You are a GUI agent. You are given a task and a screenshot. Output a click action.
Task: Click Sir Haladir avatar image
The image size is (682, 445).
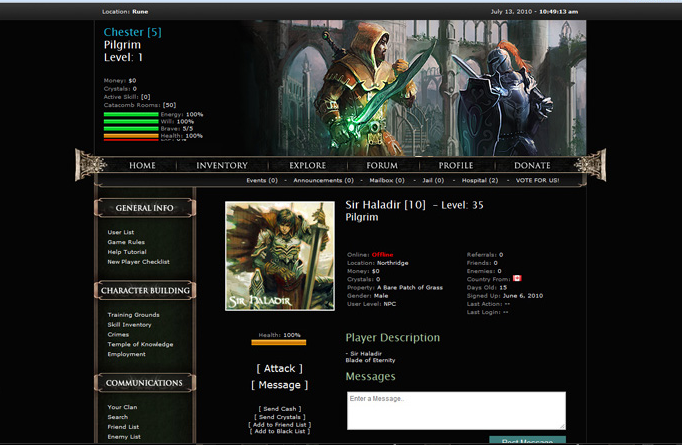[x=280, y=256]
